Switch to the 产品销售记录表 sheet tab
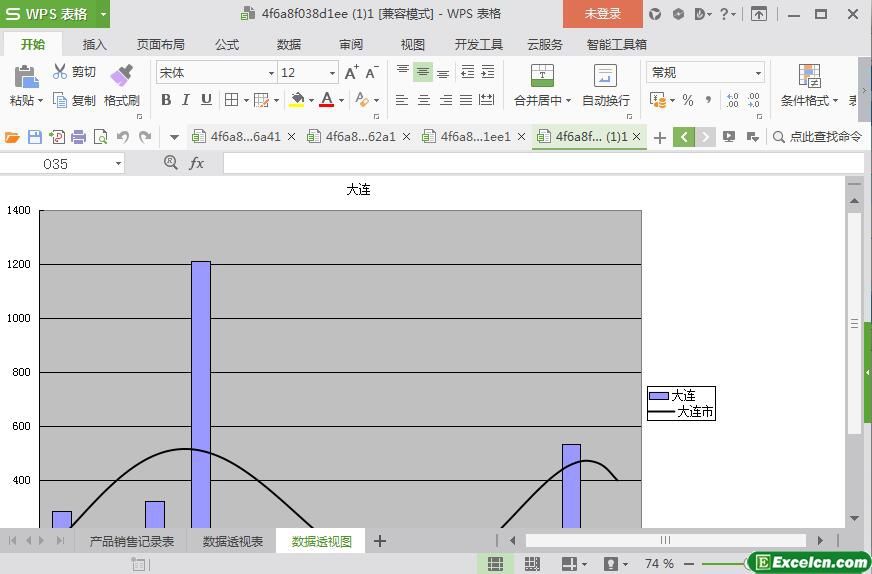This screenshot has height=574, width=872. coord(131,541)
